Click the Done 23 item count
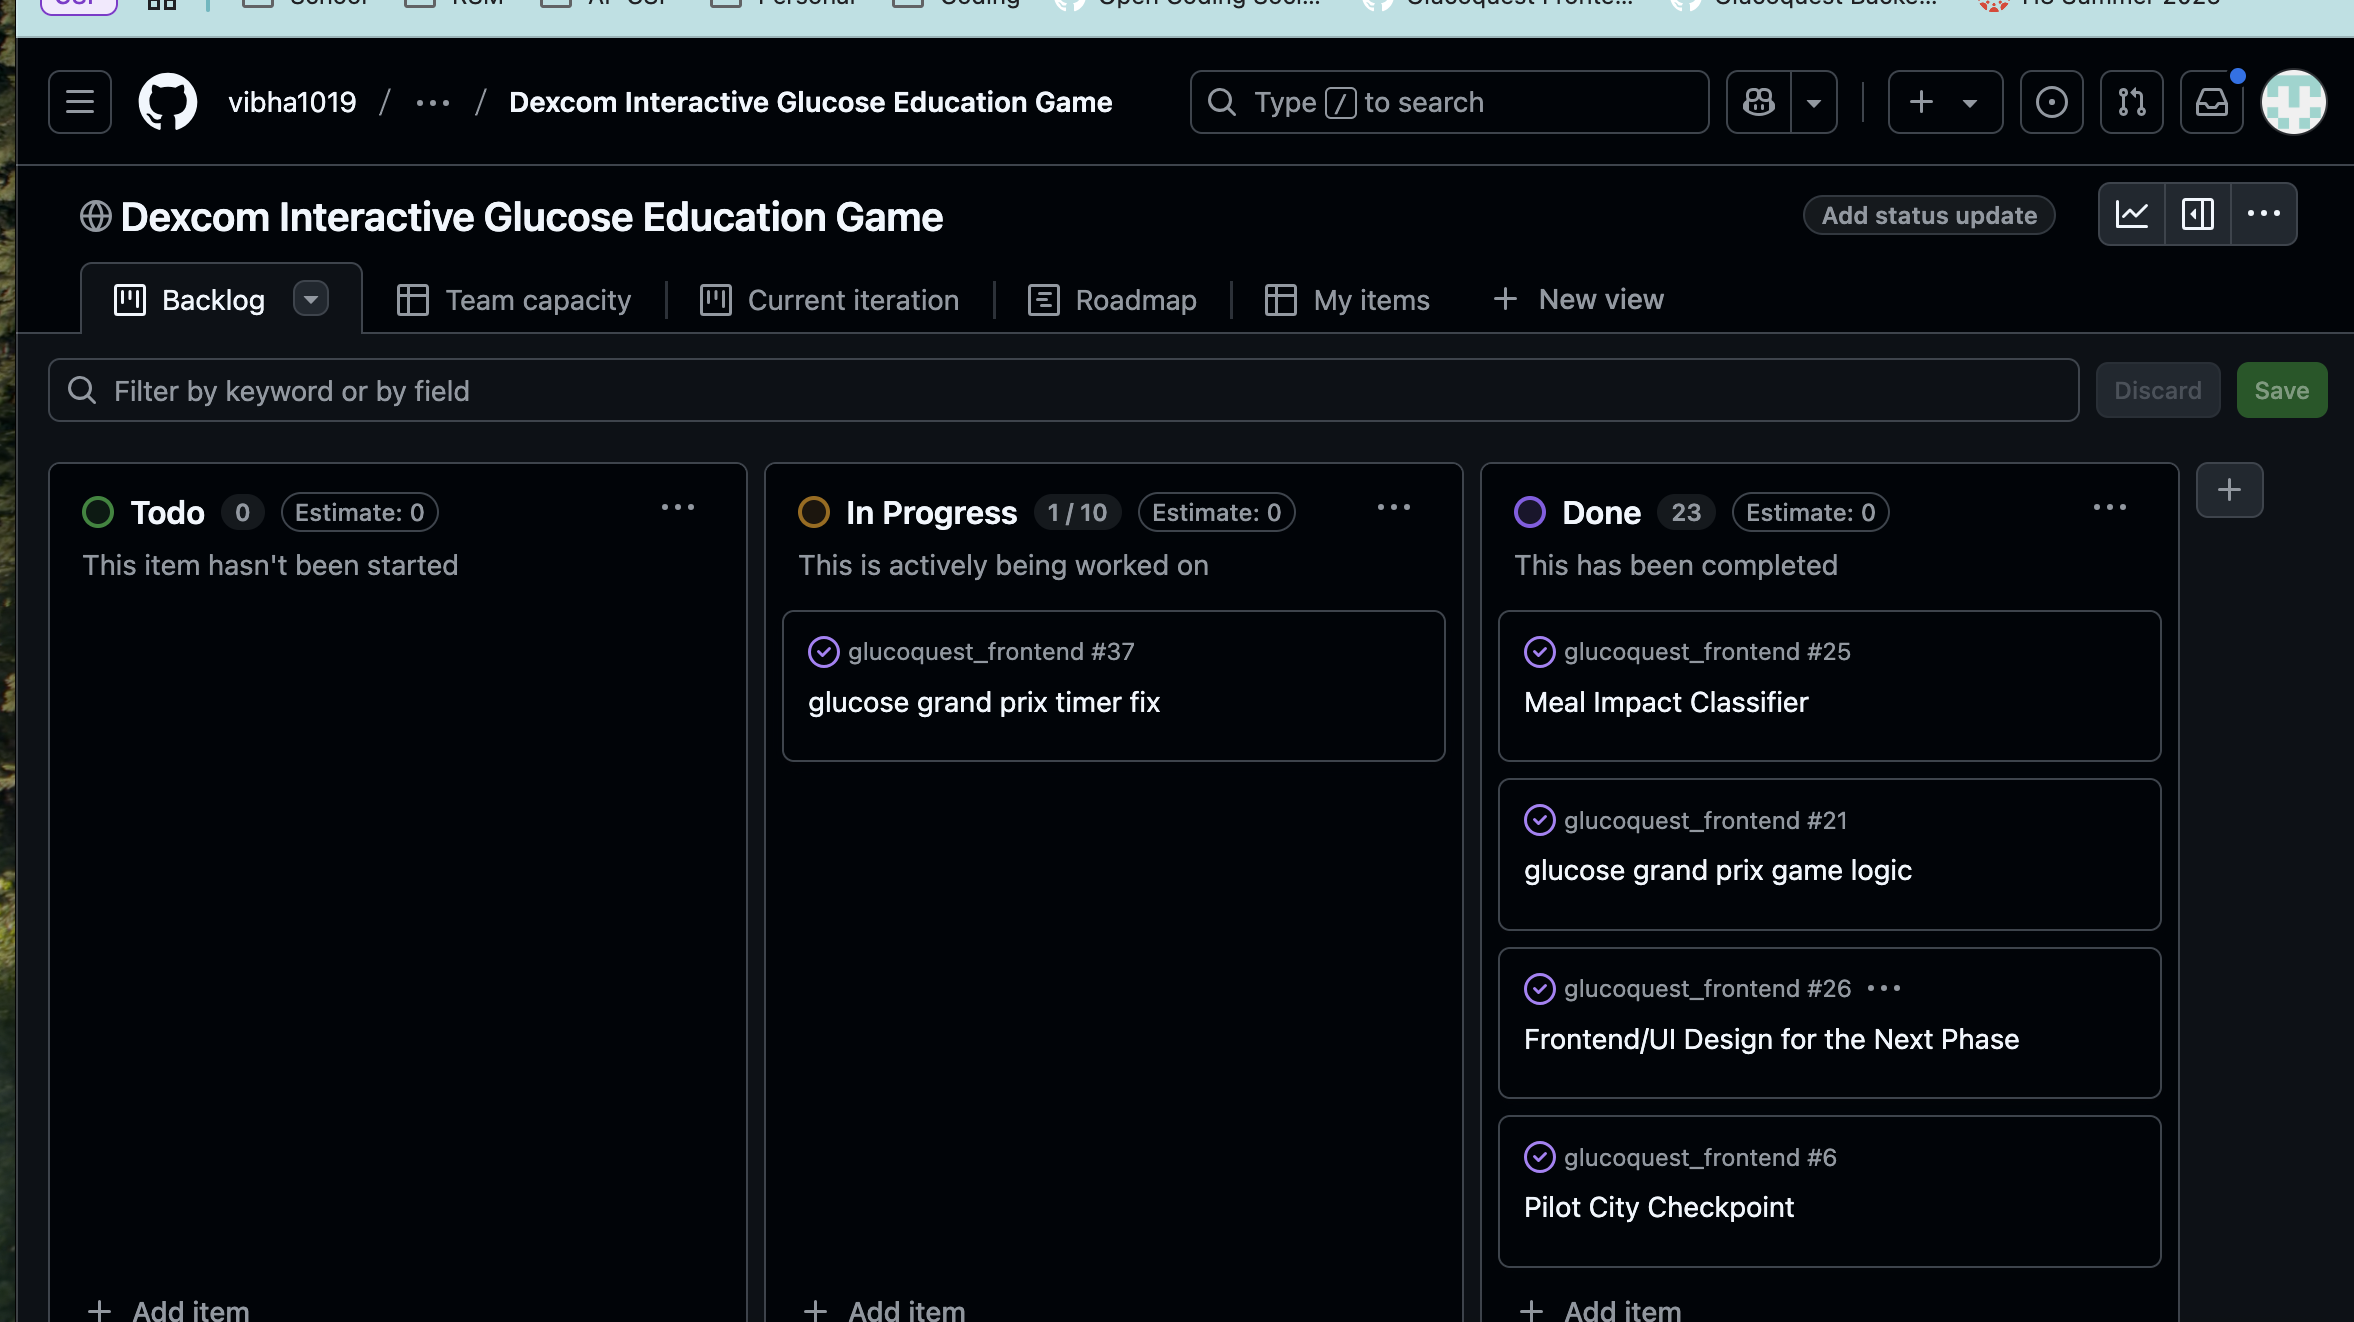The image size is (2354, 1322). (1686, 512)
